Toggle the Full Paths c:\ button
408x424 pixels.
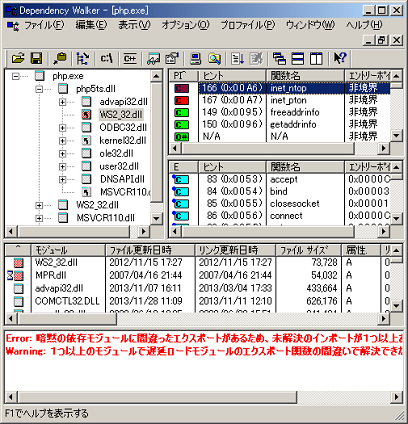coord(106,59)
